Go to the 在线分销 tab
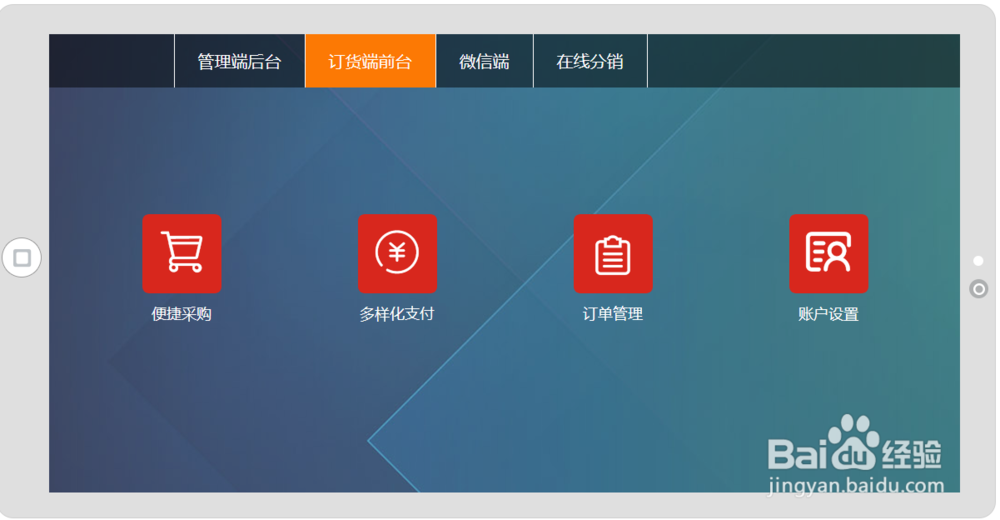The height and width of the screenshot is (520, 1000). (590, 61)
